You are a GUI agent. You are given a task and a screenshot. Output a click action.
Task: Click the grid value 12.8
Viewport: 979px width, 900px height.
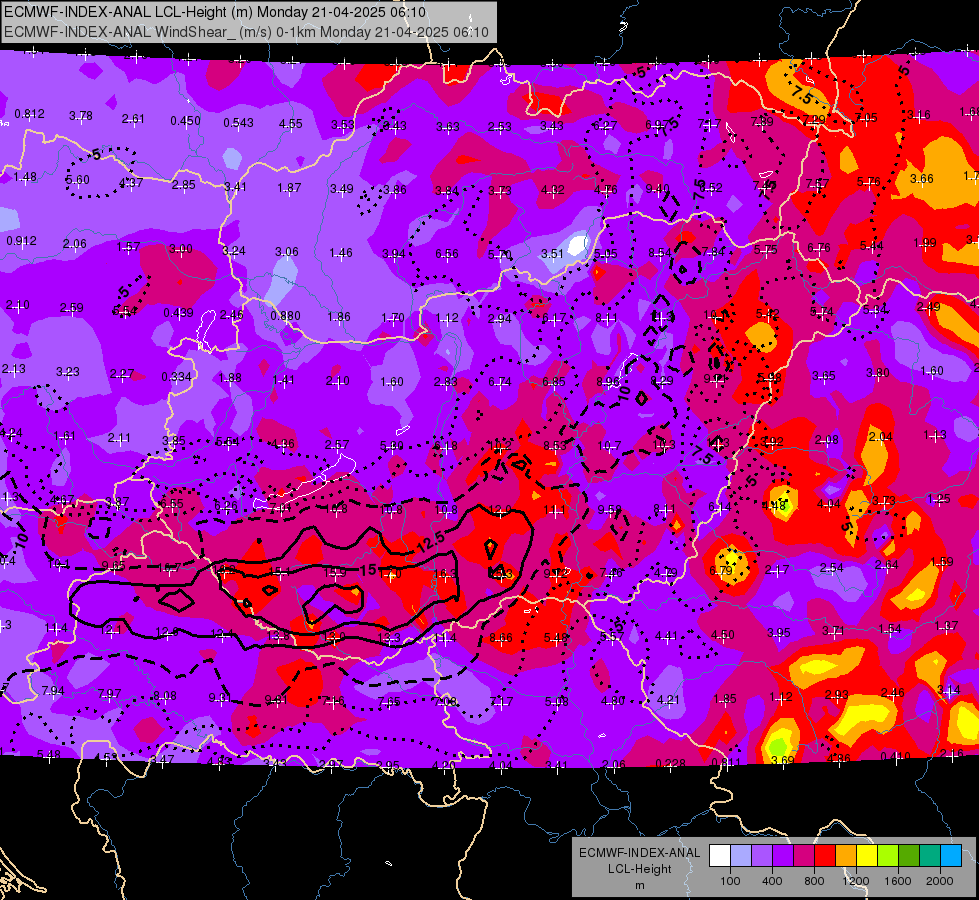[167, 631]
